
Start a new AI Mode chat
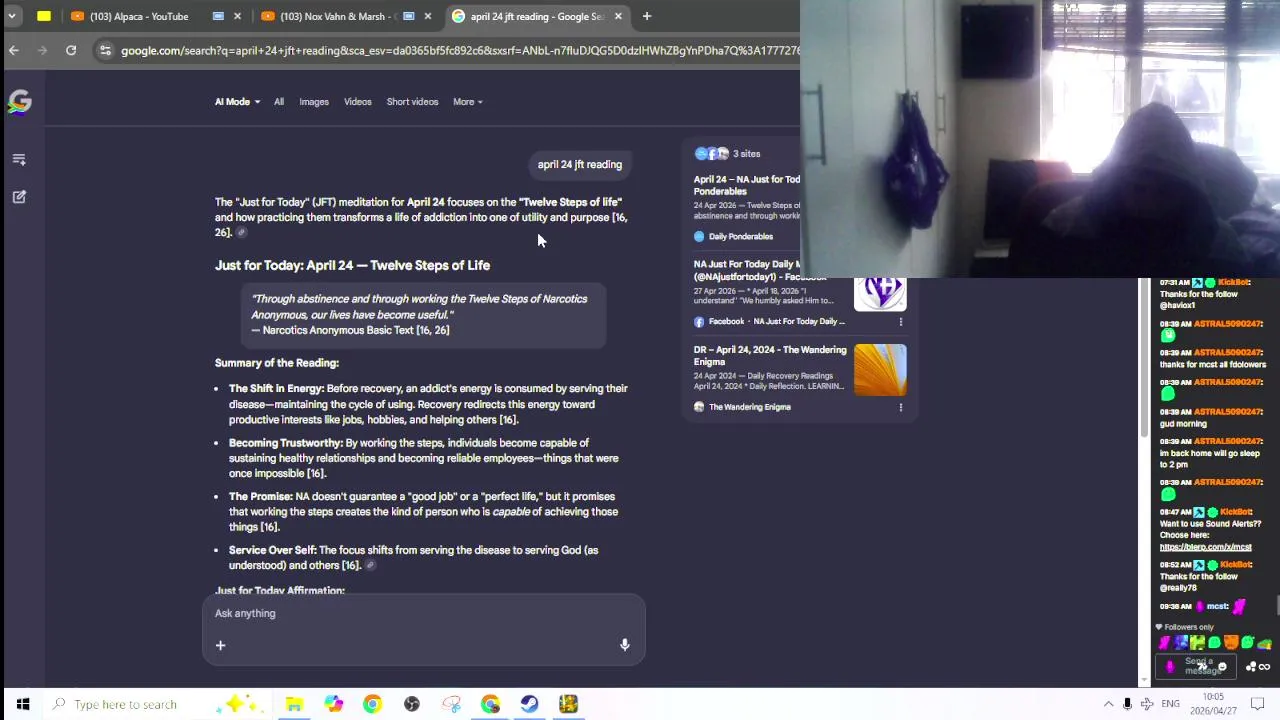[19, 197]
